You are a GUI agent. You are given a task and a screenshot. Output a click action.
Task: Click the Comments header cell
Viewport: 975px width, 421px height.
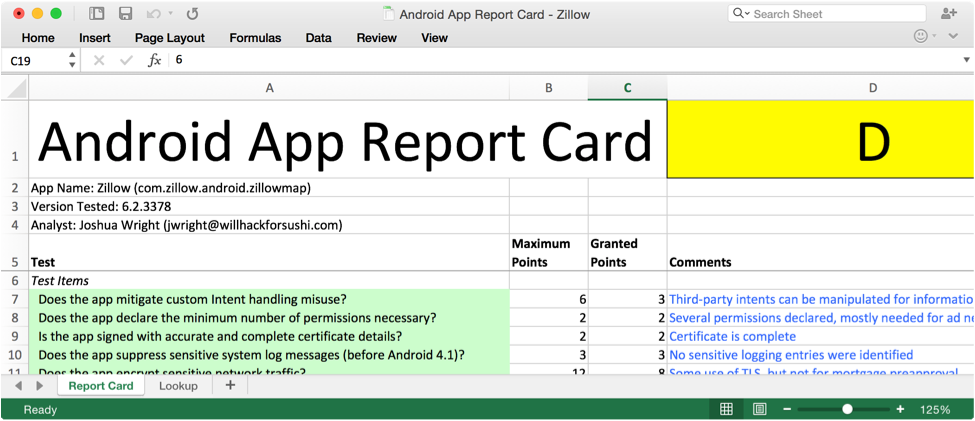click(820, 252)
